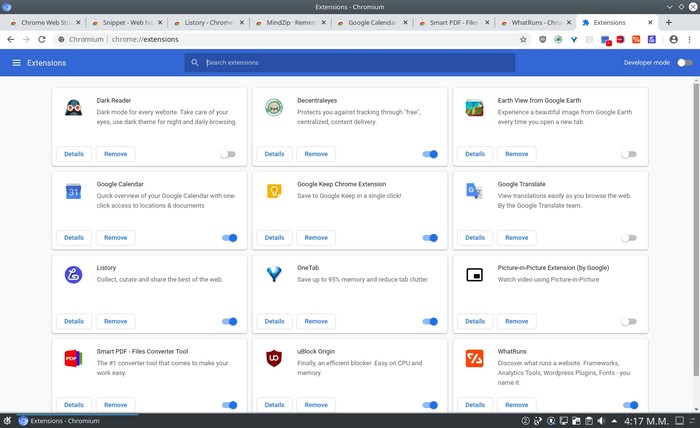Open WhatRuns orange icon in toolbar

[636, 39]
